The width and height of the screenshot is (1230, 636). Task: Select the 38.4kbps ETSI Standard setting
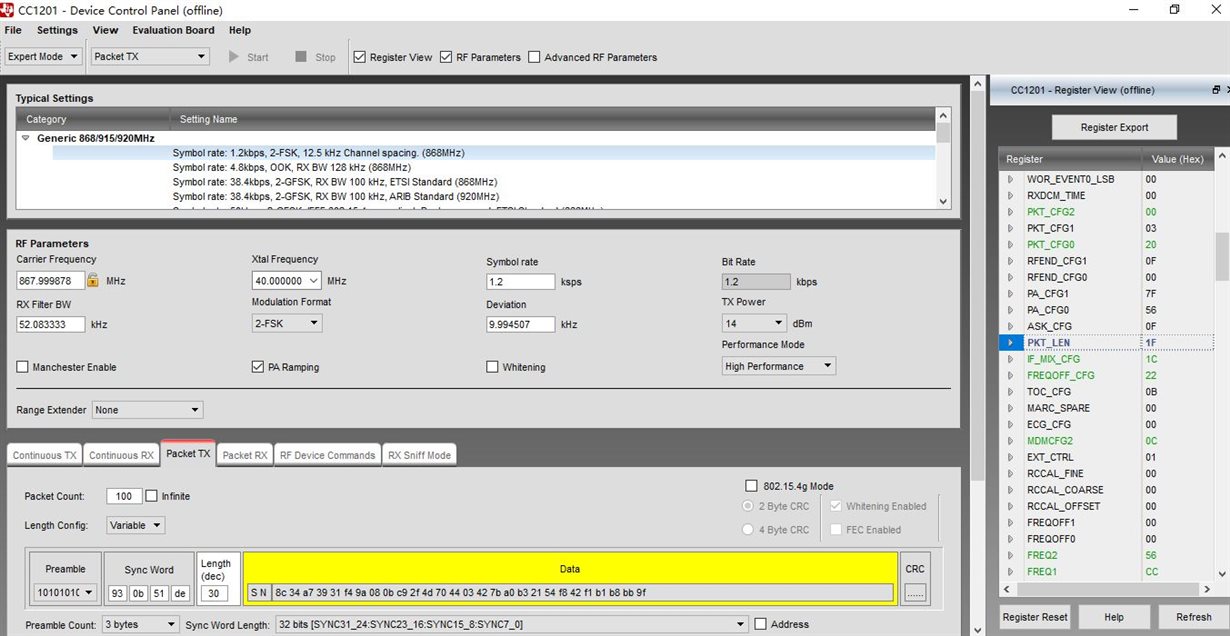click(x=335, y=182)
